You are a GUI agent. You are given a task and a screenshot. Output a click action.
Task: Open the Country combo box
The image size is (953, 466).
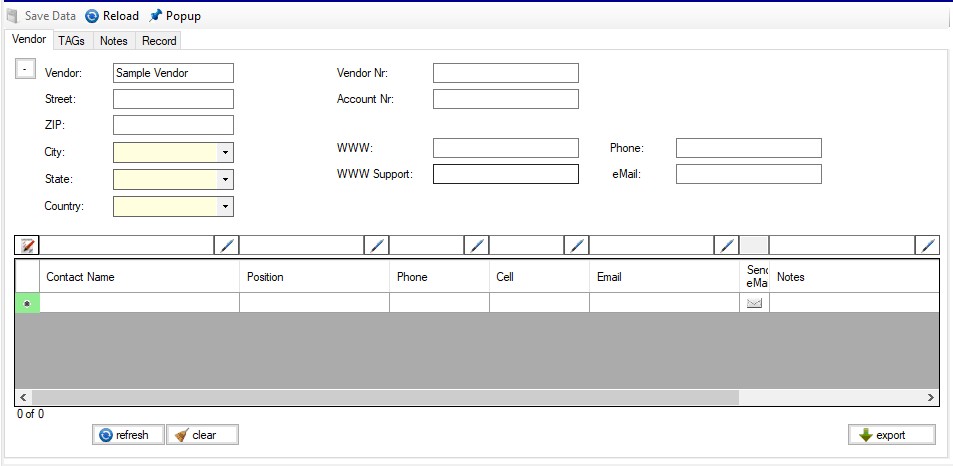point(226,207)
